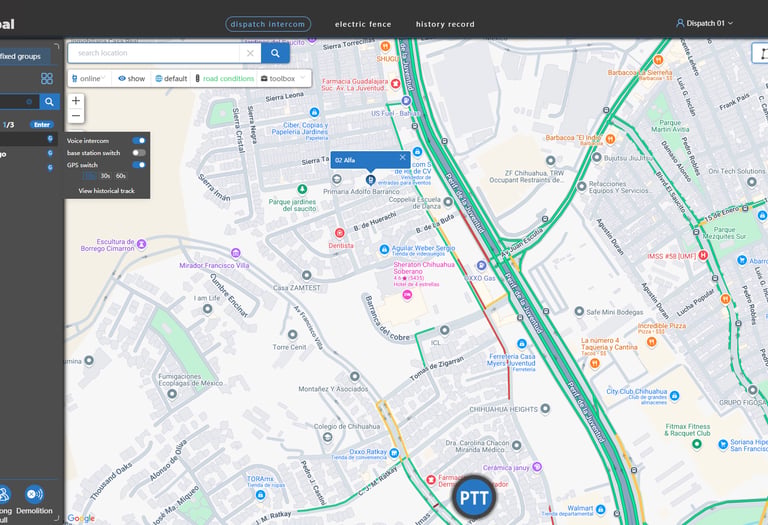Turn off the GPS switch
The height and width of the screenshot is (525, 768).
point(139,165)
